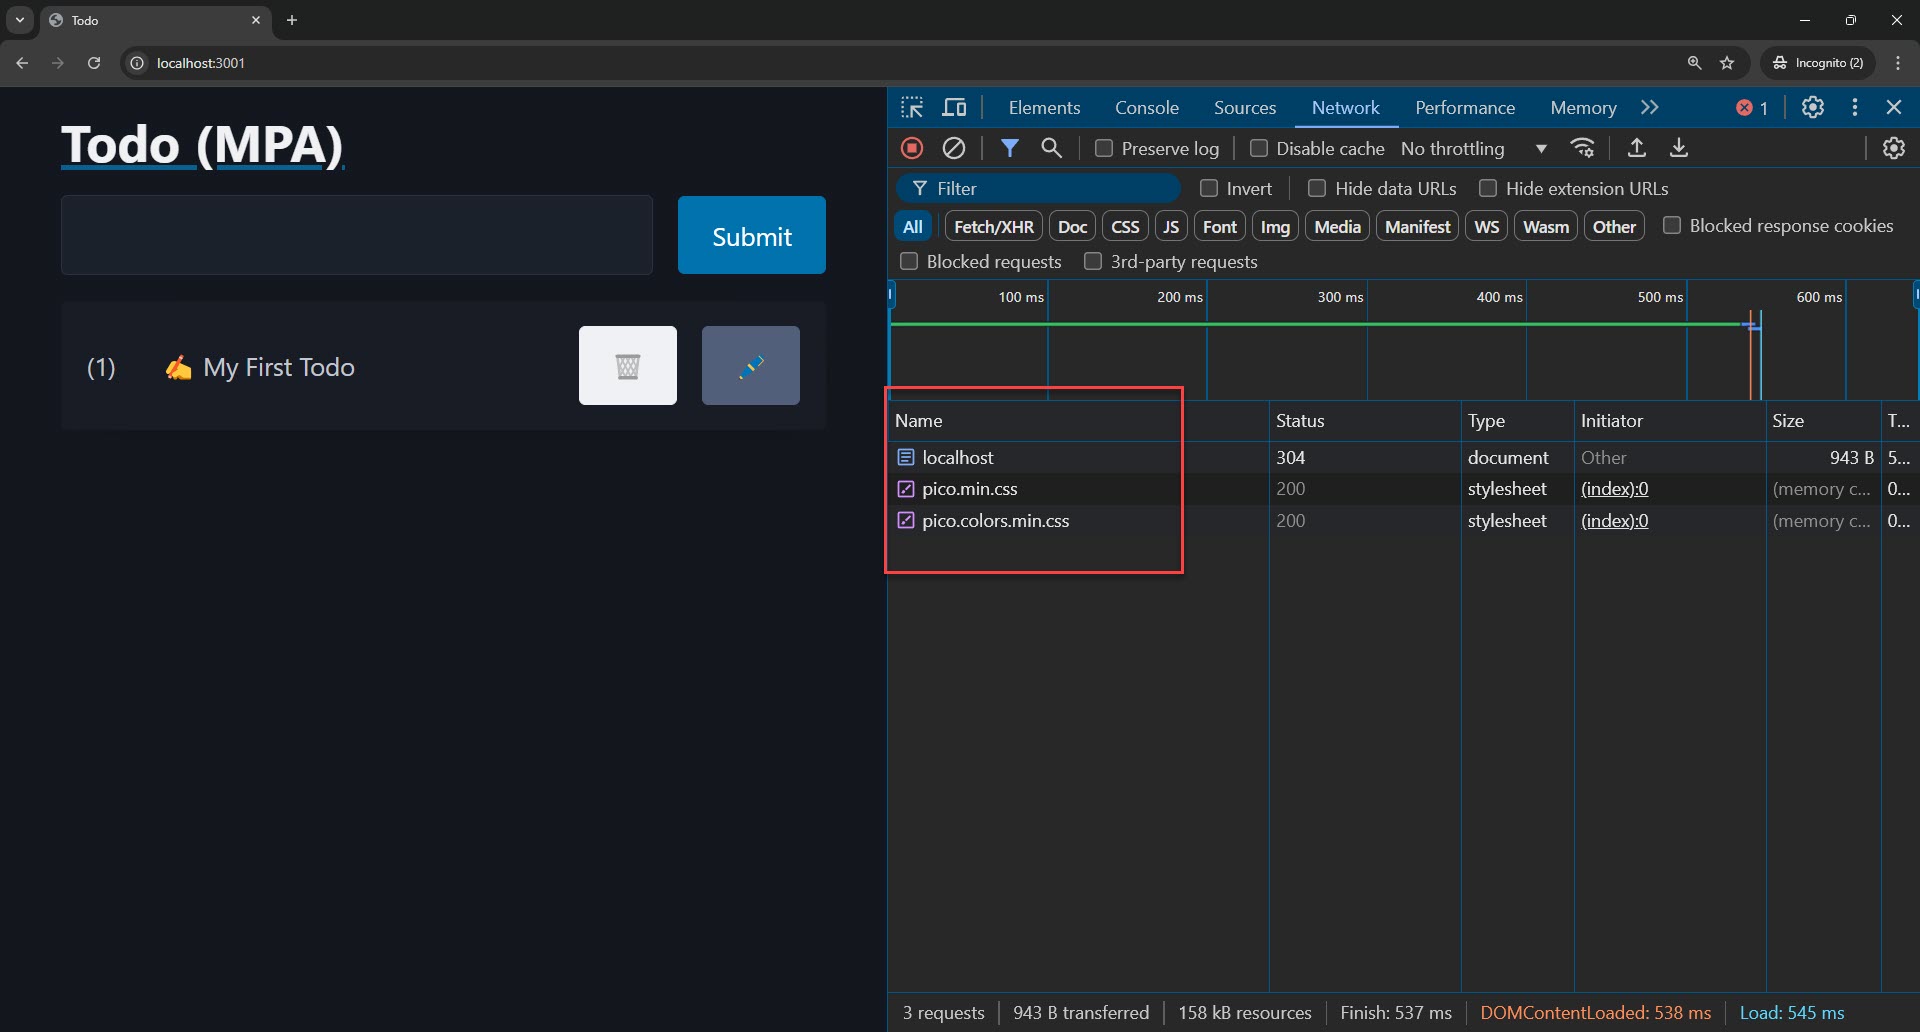The width and height of the screenshot is (1920, 1032).
Task: Check the Blocked requests checkbox
Action: pyautogui.click(x=909, y=262)
